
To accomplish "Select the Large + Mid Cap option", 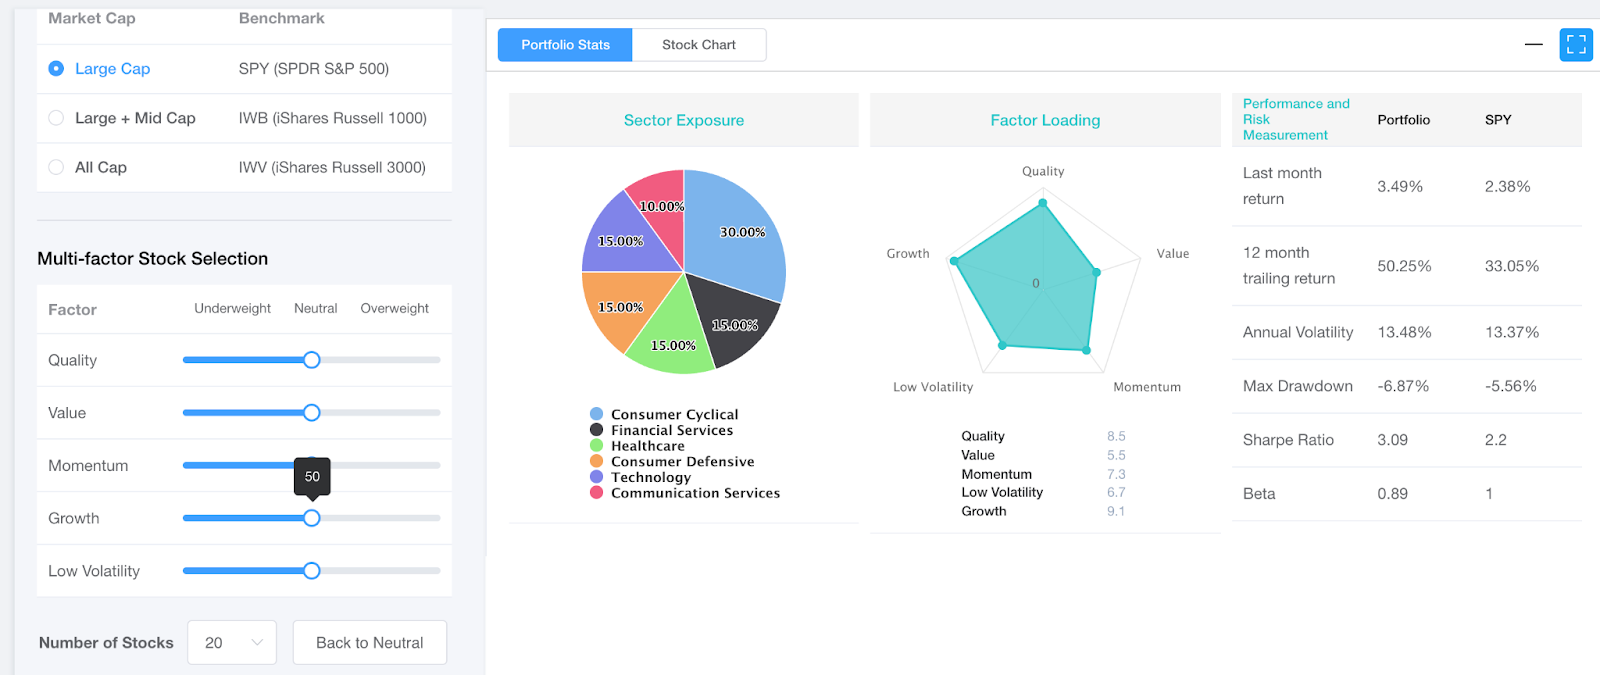I will 56,118.
